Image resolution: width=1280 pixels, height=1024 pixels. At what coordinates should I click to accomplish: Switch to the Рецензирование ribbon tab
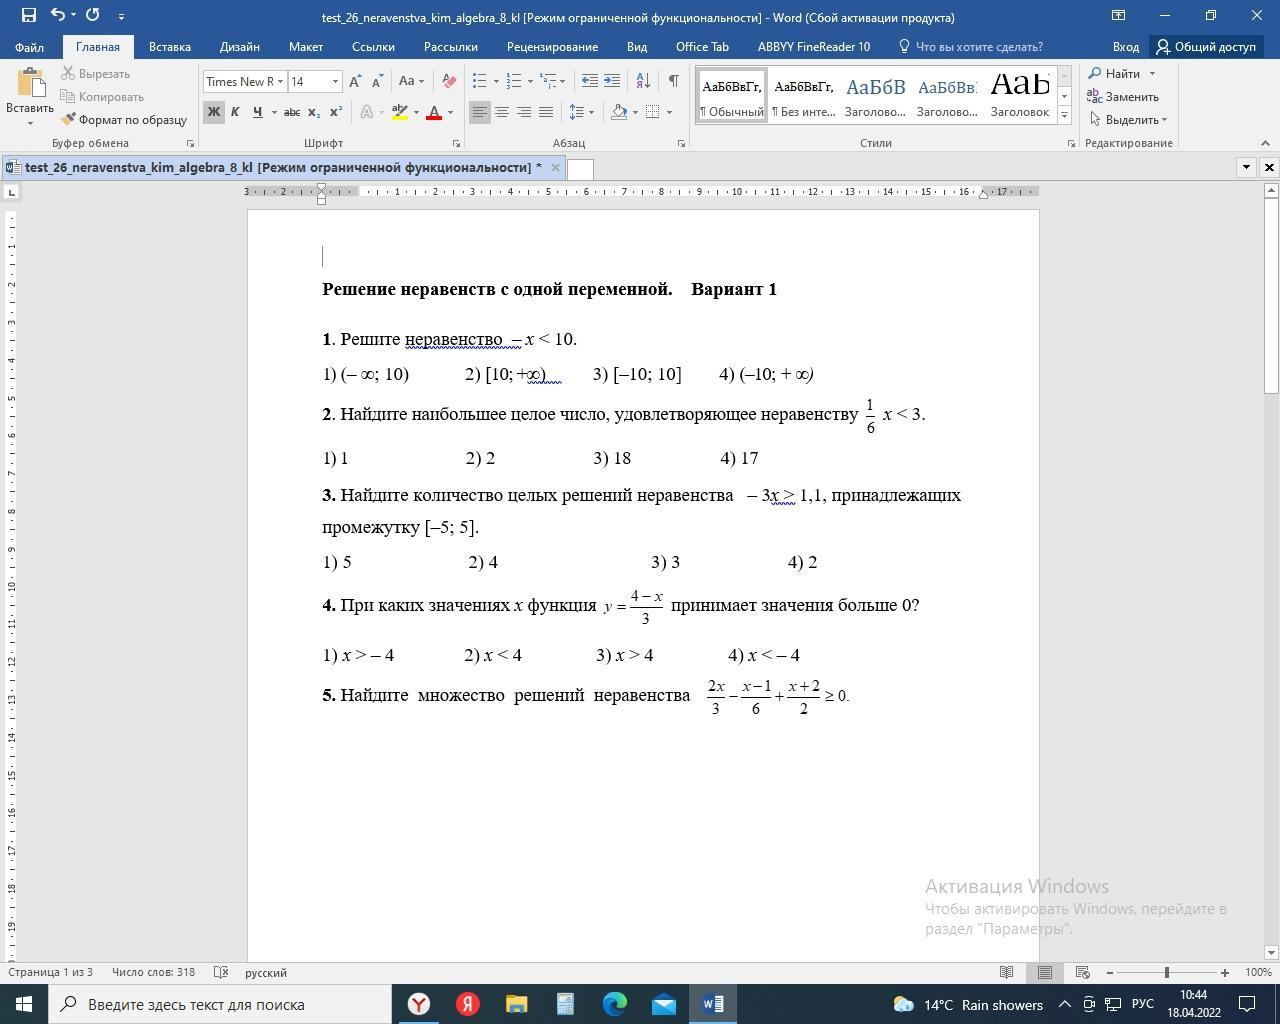pyautogui.click(x=552, y=47)
